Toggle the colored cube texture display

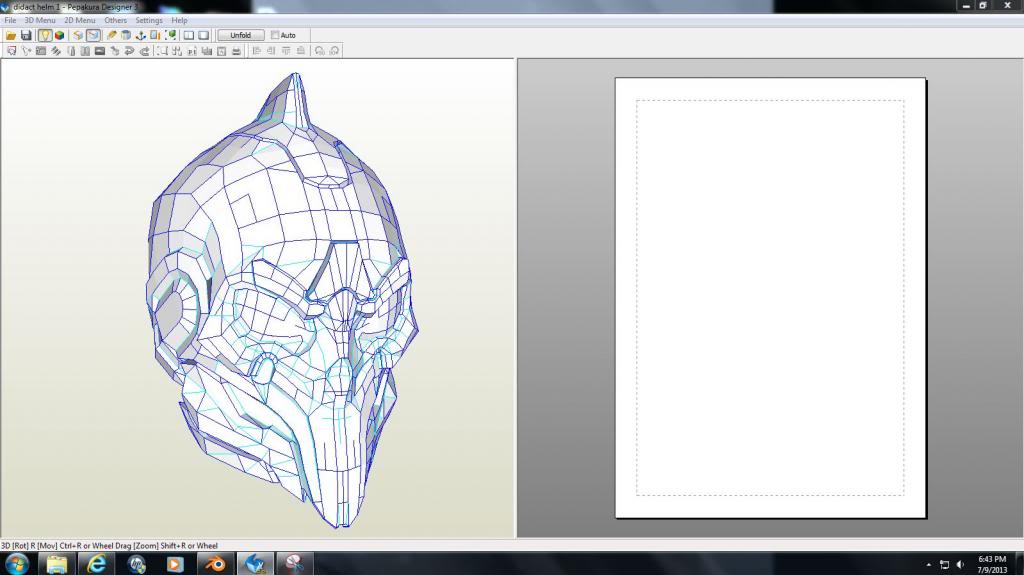tap(59, 35)
